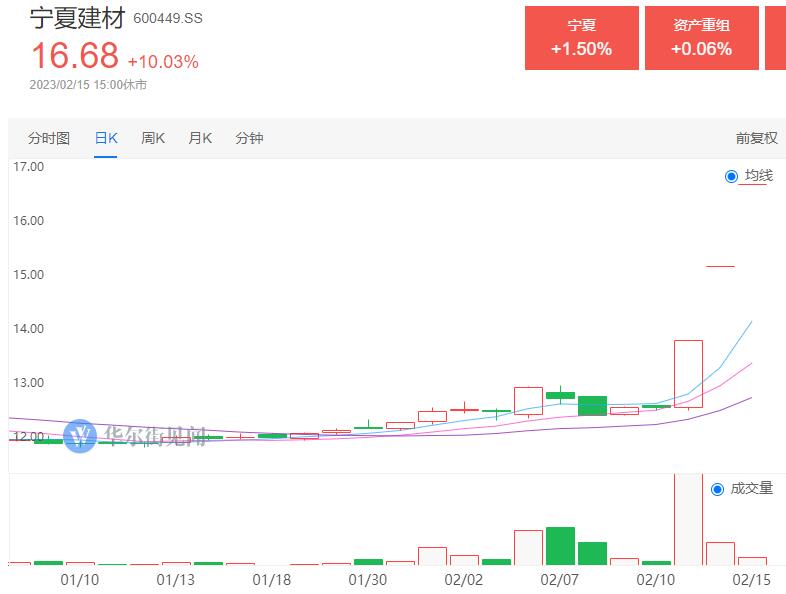Screen dimensions: 786x594
Task: Open the 资产重组 +0.06% sector tile
Action: (701, 38)
